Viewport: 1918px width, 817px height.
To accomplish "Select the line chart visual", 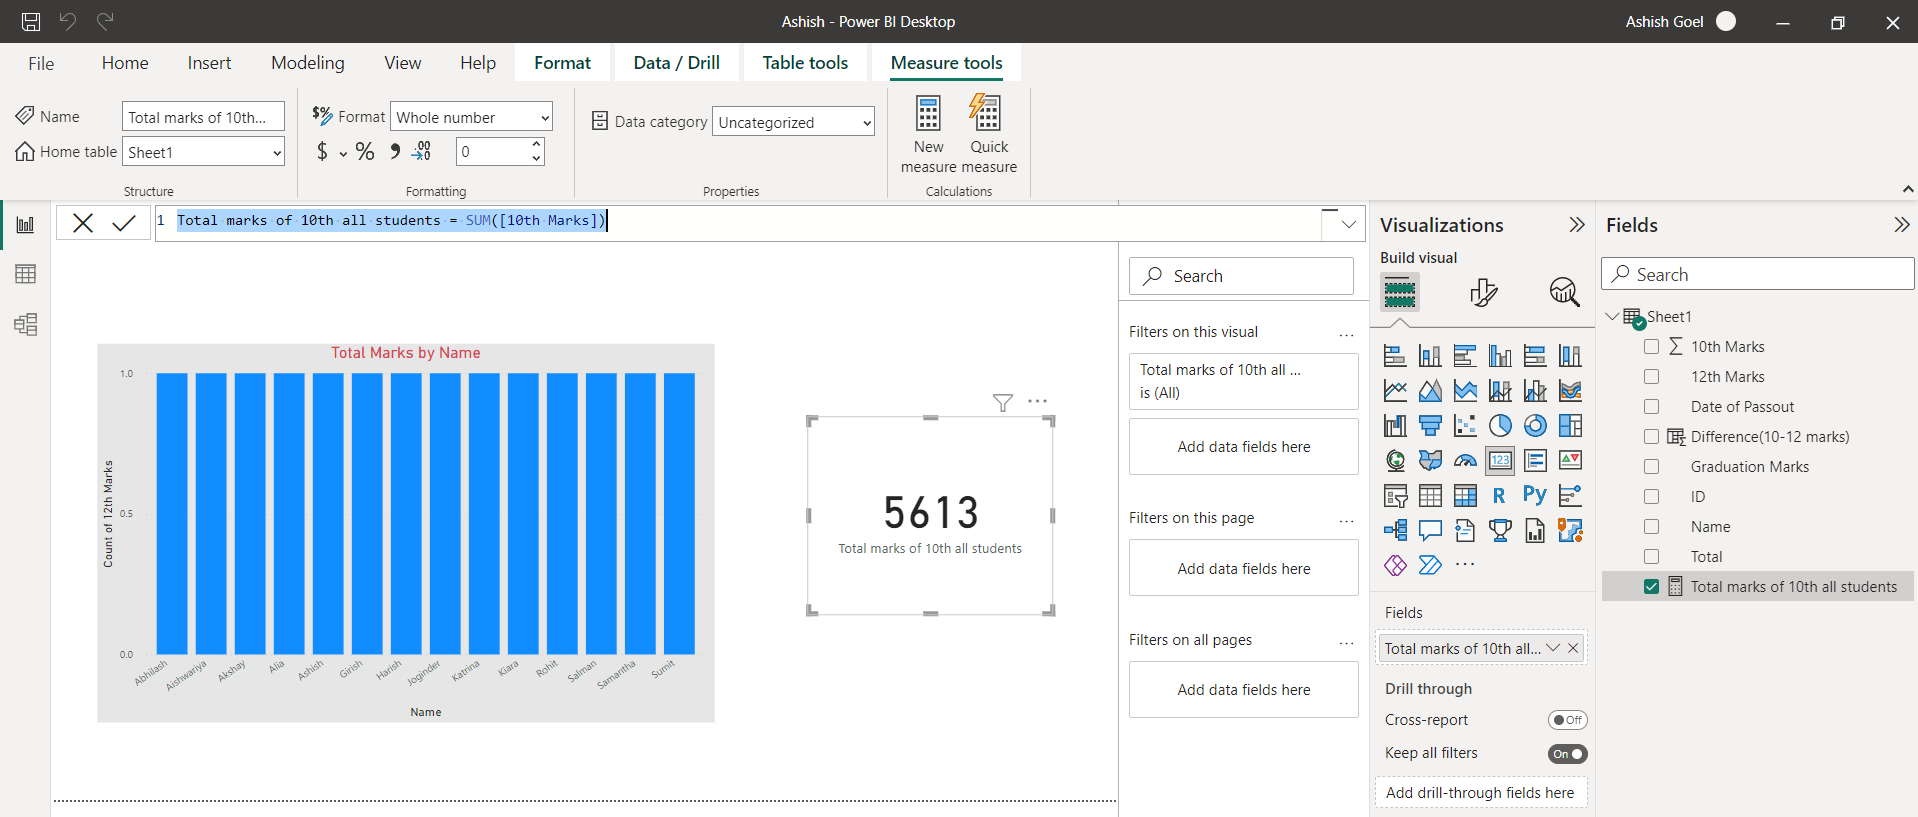I will tap(1395, 390).
